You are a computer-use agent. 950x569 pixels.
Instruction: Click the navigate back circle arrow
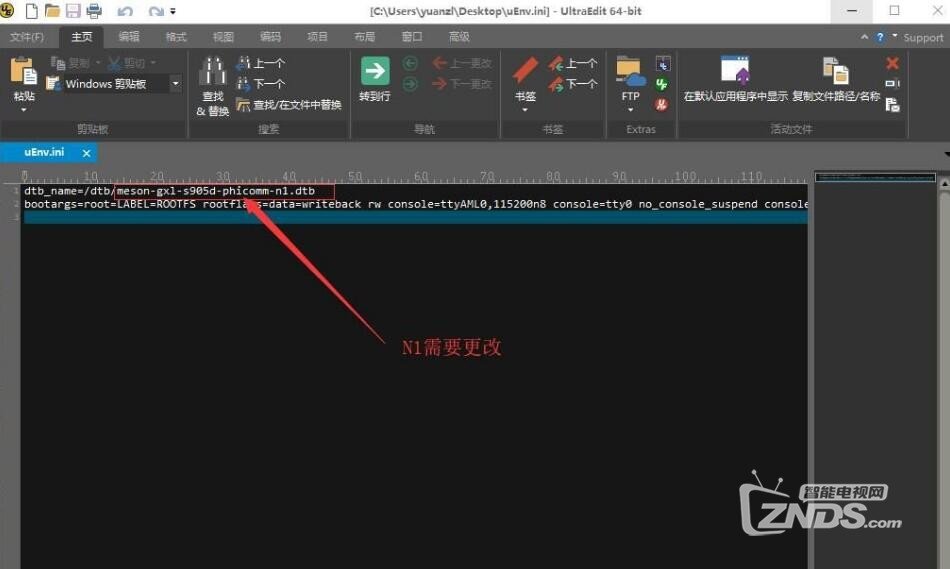coord(410,63)
